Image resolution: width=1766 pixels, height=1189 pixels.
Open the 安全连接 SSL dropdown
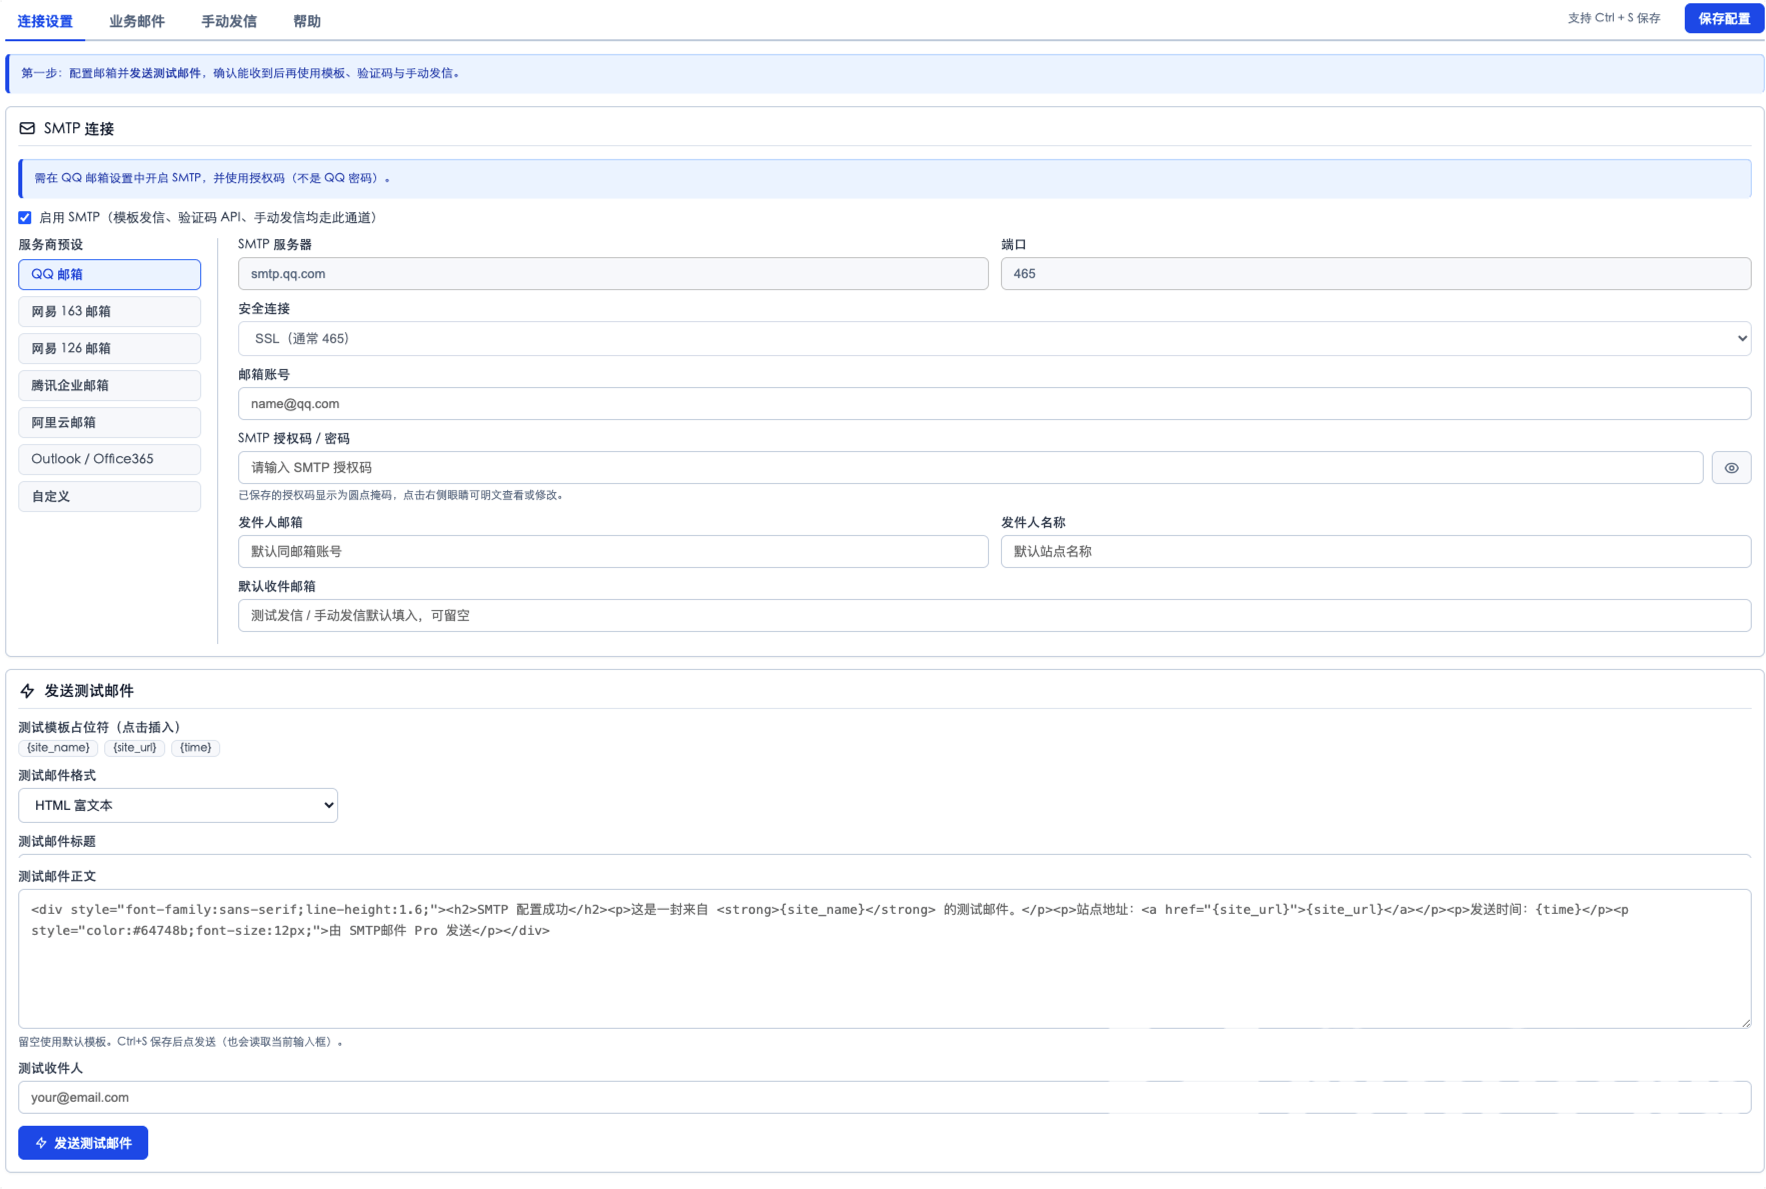(x=994, y=339)
